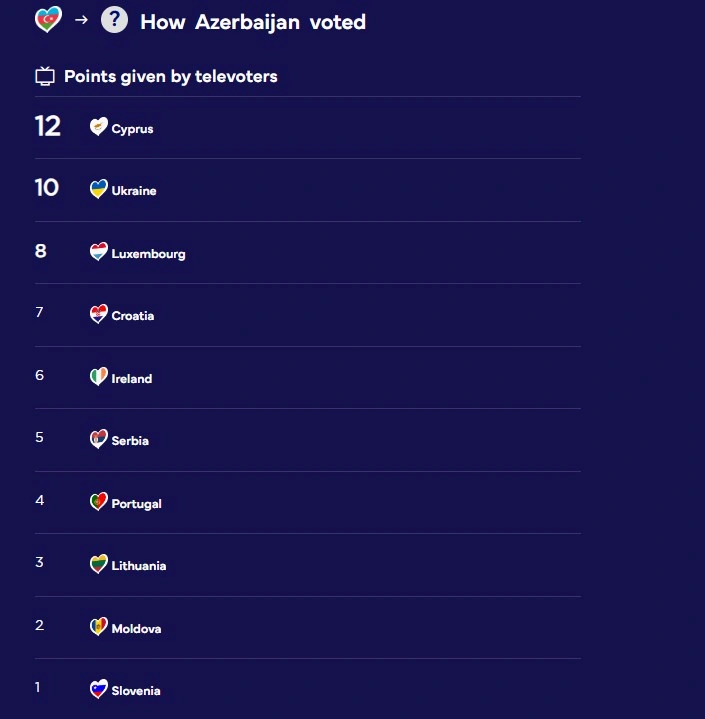705x719 pixels.
Task: Click the Lithuania heart flag icon
Action: click(x=98, y=564)
